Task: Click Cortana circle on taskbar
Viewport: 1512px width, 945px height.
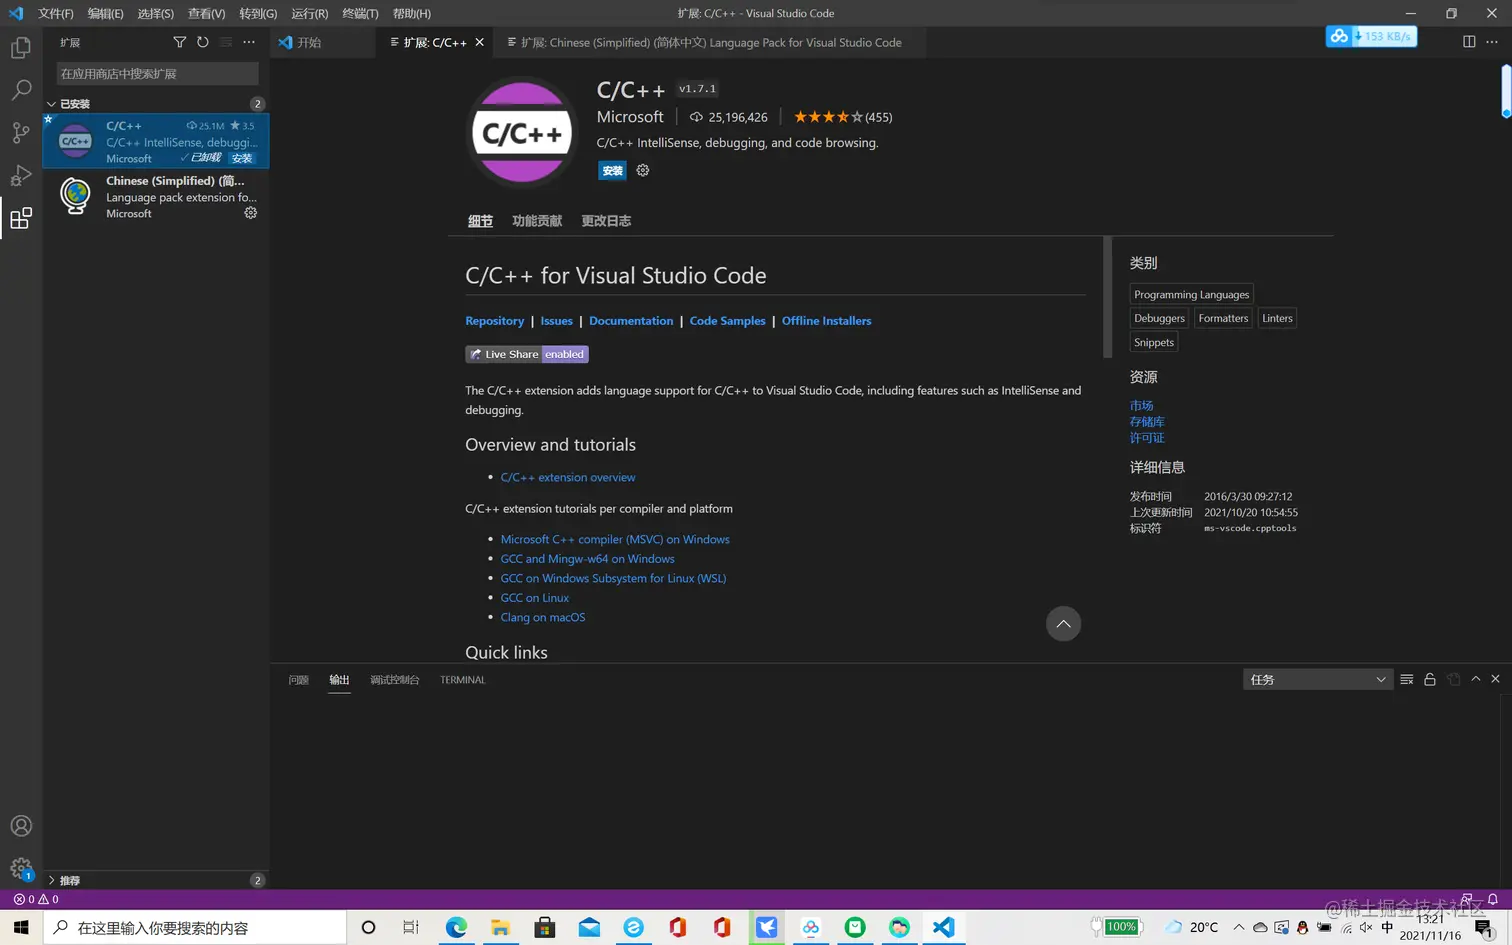Action: (x=368, y=927)
